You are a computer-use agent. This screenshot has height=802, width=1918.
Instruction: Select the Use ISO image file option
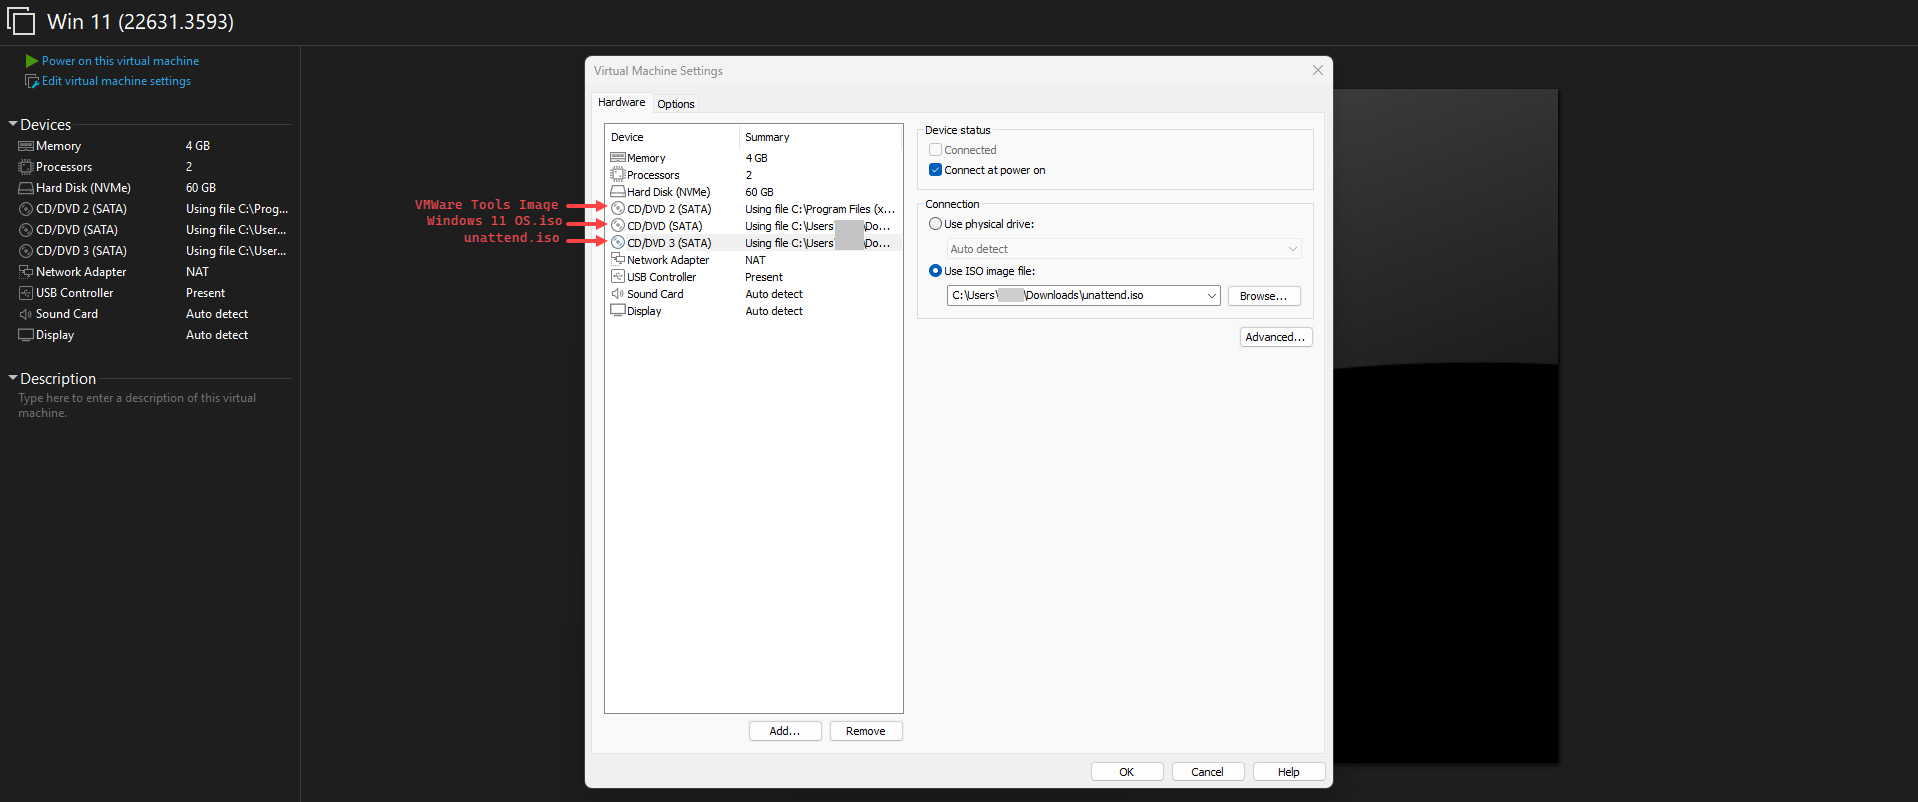coord(935,271)
